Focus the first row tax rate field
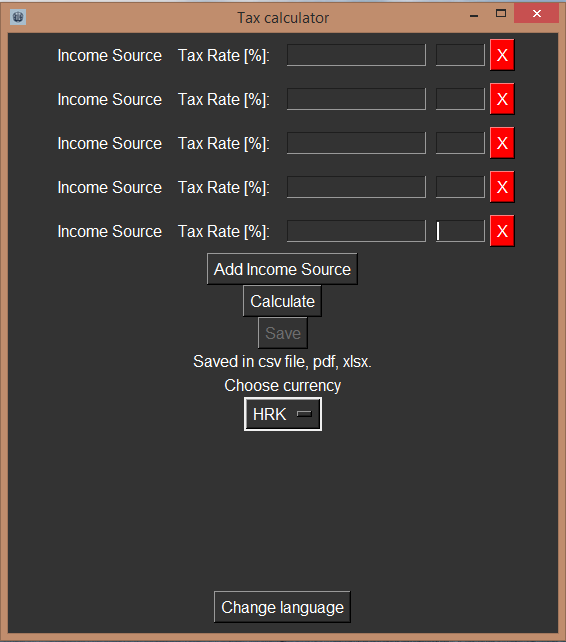Screen dimensions: 566x642 click(x=460, y=55)
